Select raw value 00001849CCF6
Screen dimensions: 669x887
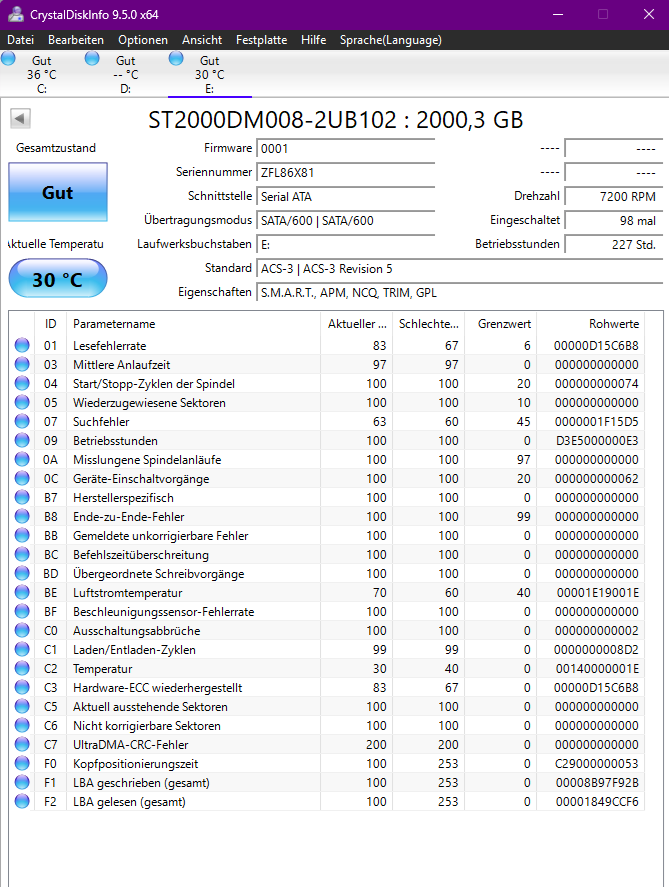[x=597, y=802]
